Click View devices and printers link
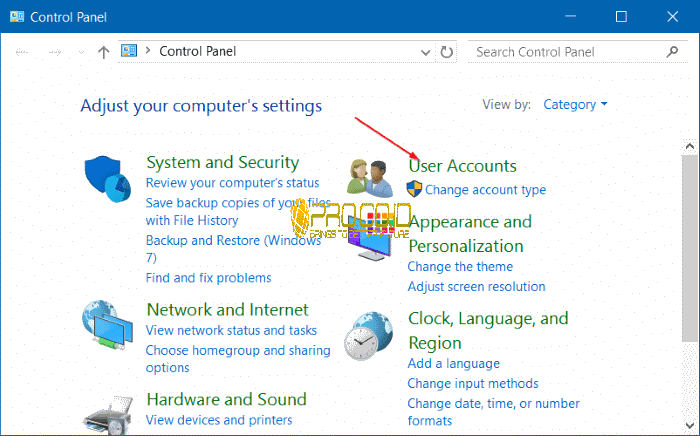Viewport: 700px width, 436px height. [x=219, y=420]
